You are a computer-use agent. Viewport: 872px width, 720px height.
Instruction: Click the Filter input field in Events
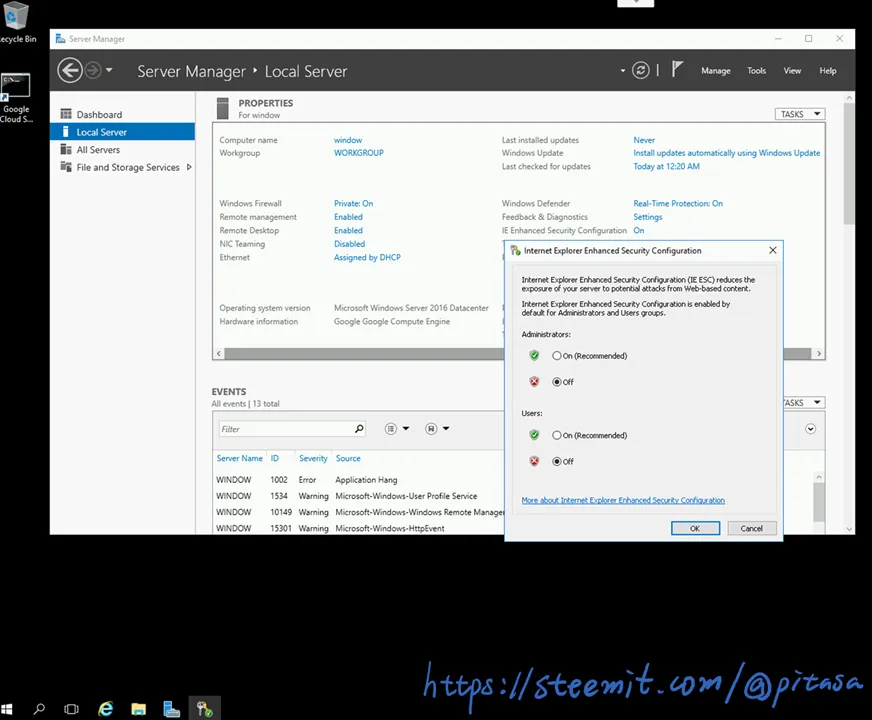coord(286,429)
